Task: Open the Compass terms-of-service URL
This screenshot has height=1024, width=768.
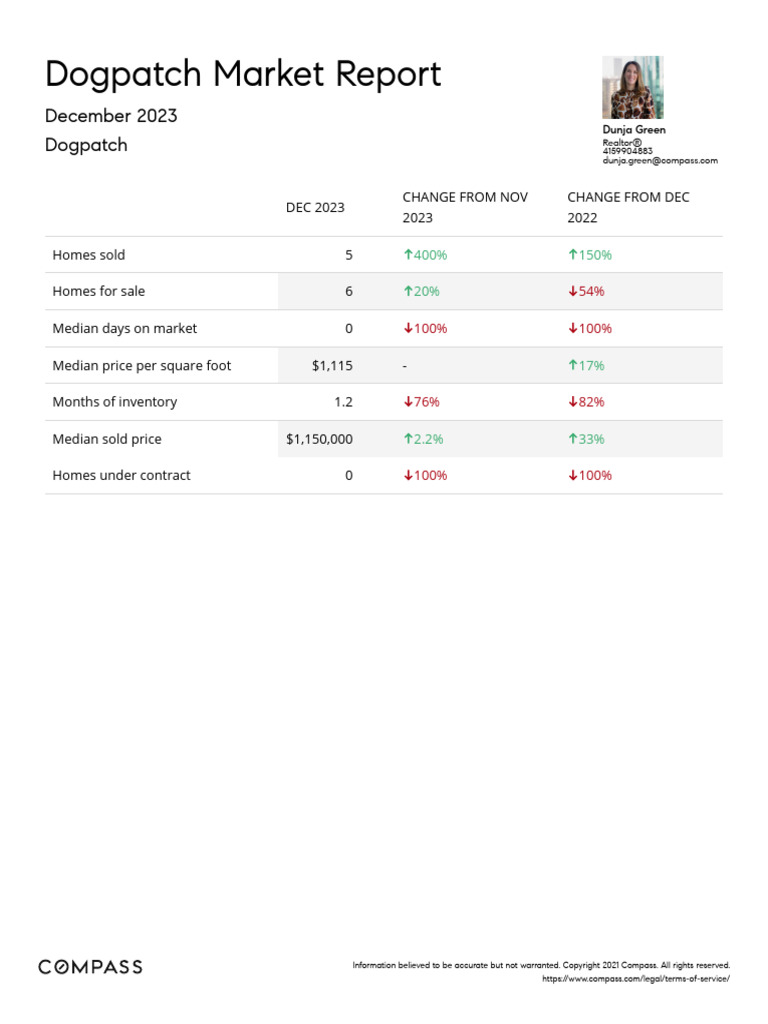Action: [635, 978]
